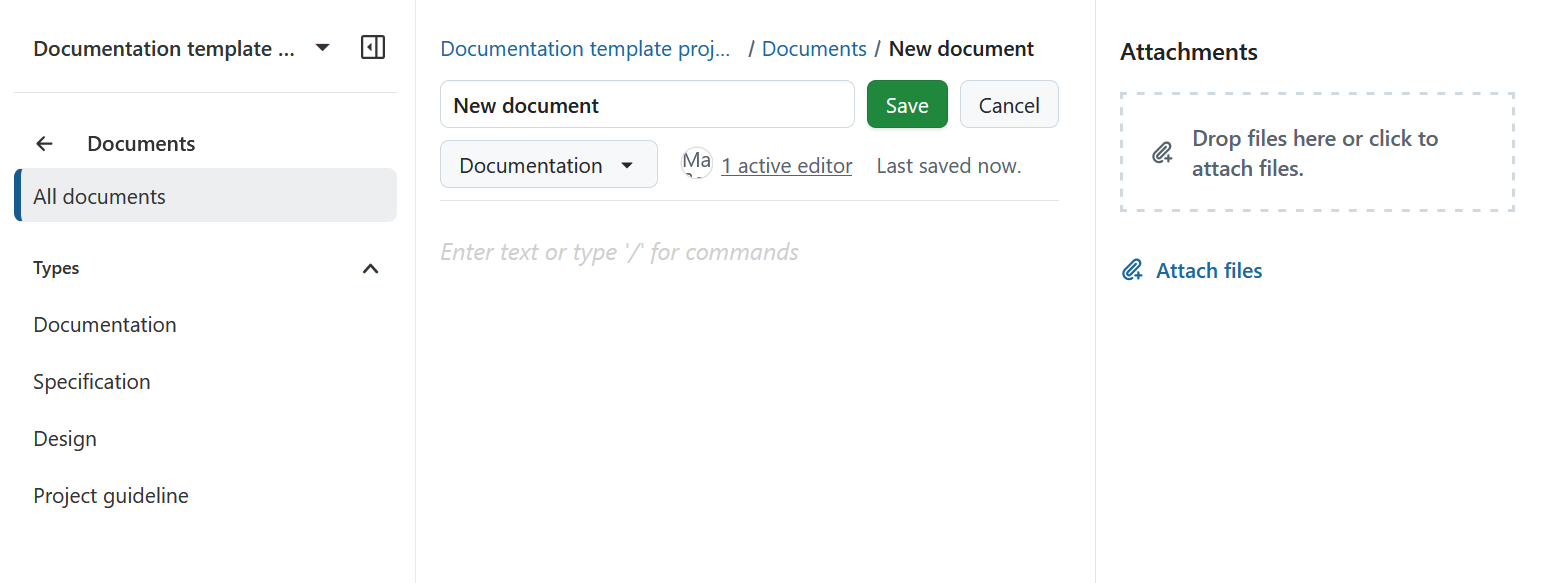Screen dimensions: 1554x583
Task: Click the paperclip icon beside Attach files
Action: (x=1132, y=269)
